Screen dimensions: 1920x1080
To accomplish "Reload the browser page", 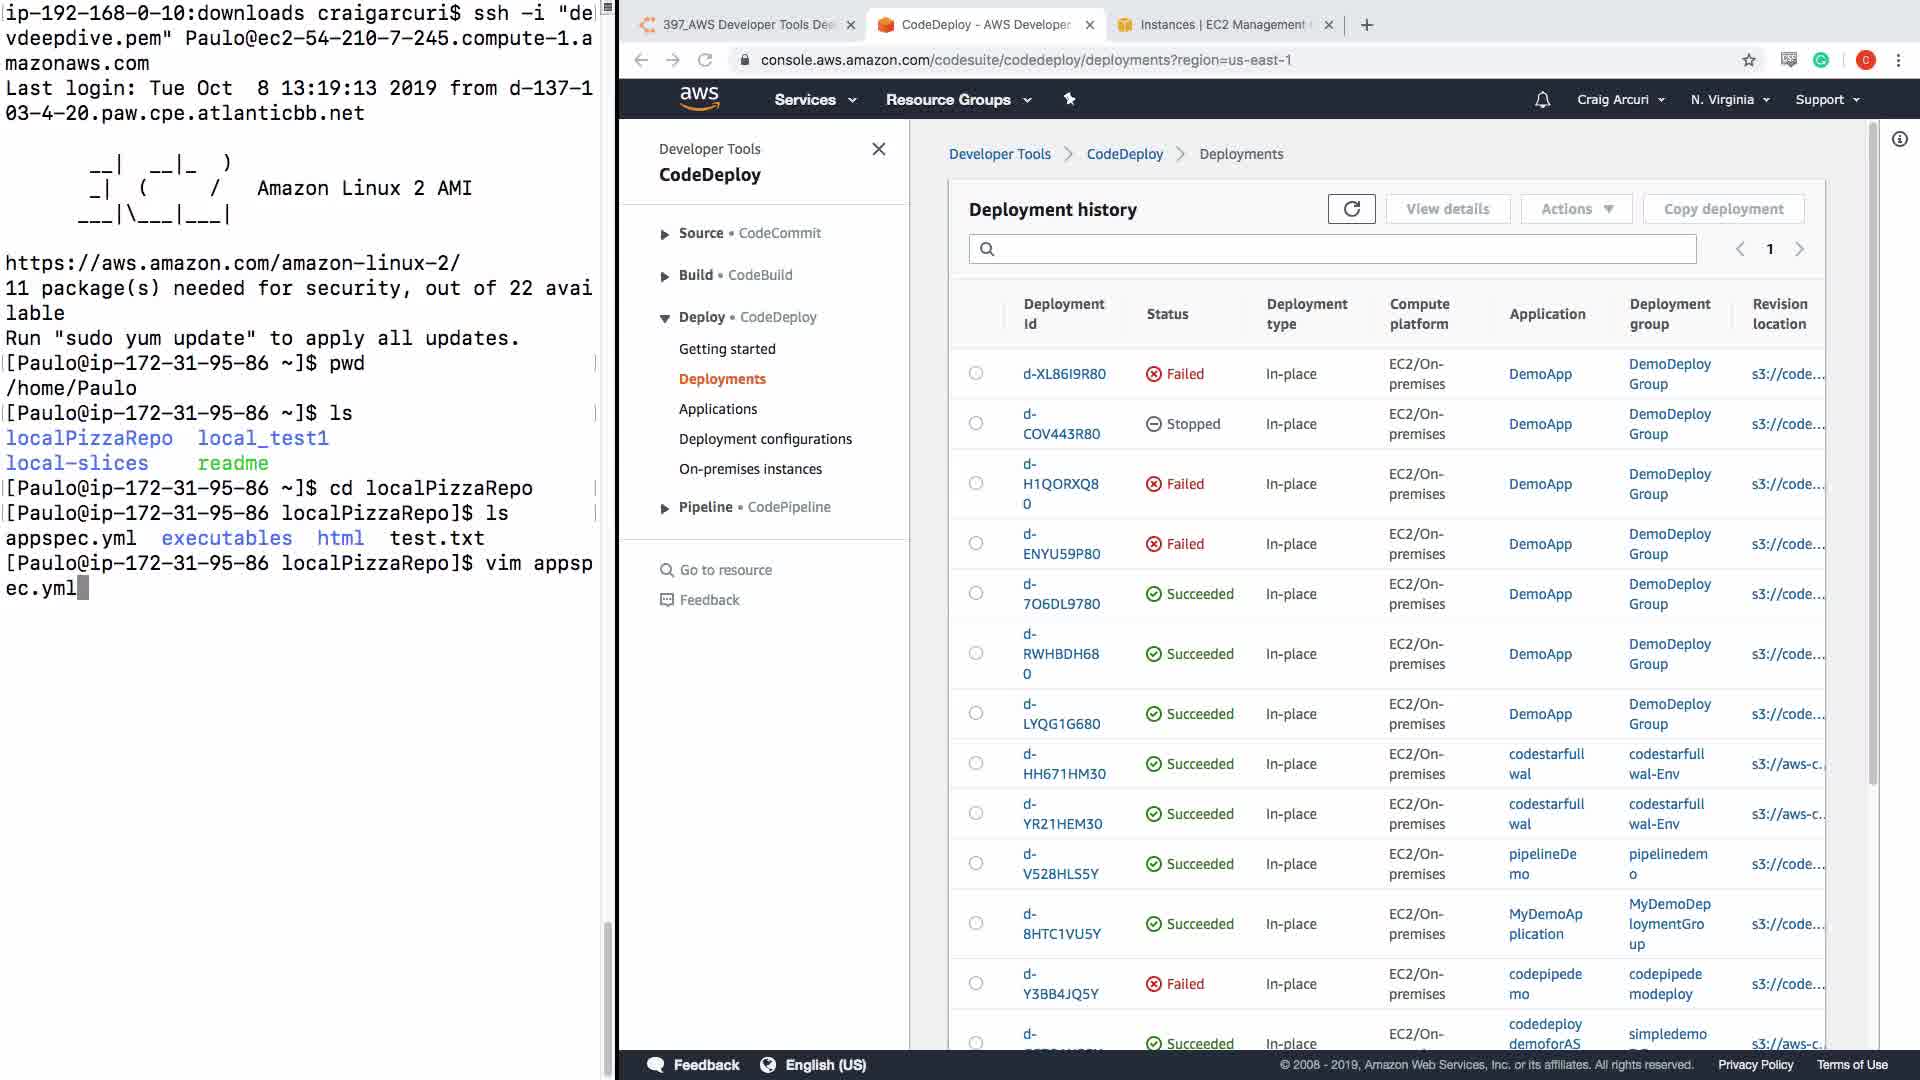I will 705,60.
